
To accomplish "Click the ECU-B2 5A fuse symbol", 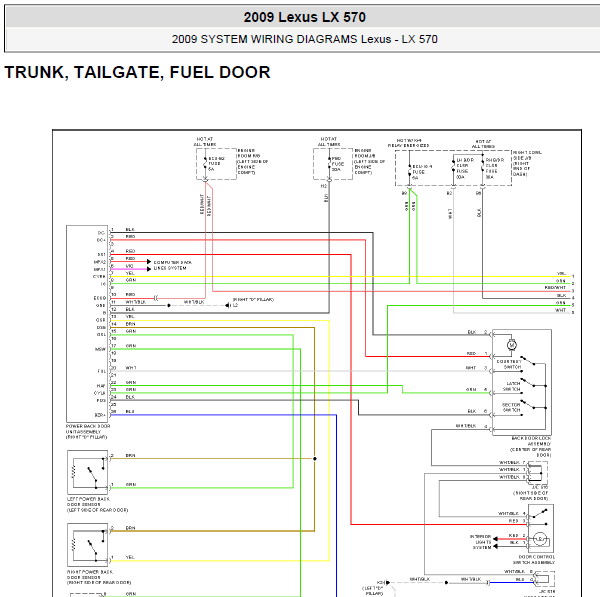I will 205,164.
